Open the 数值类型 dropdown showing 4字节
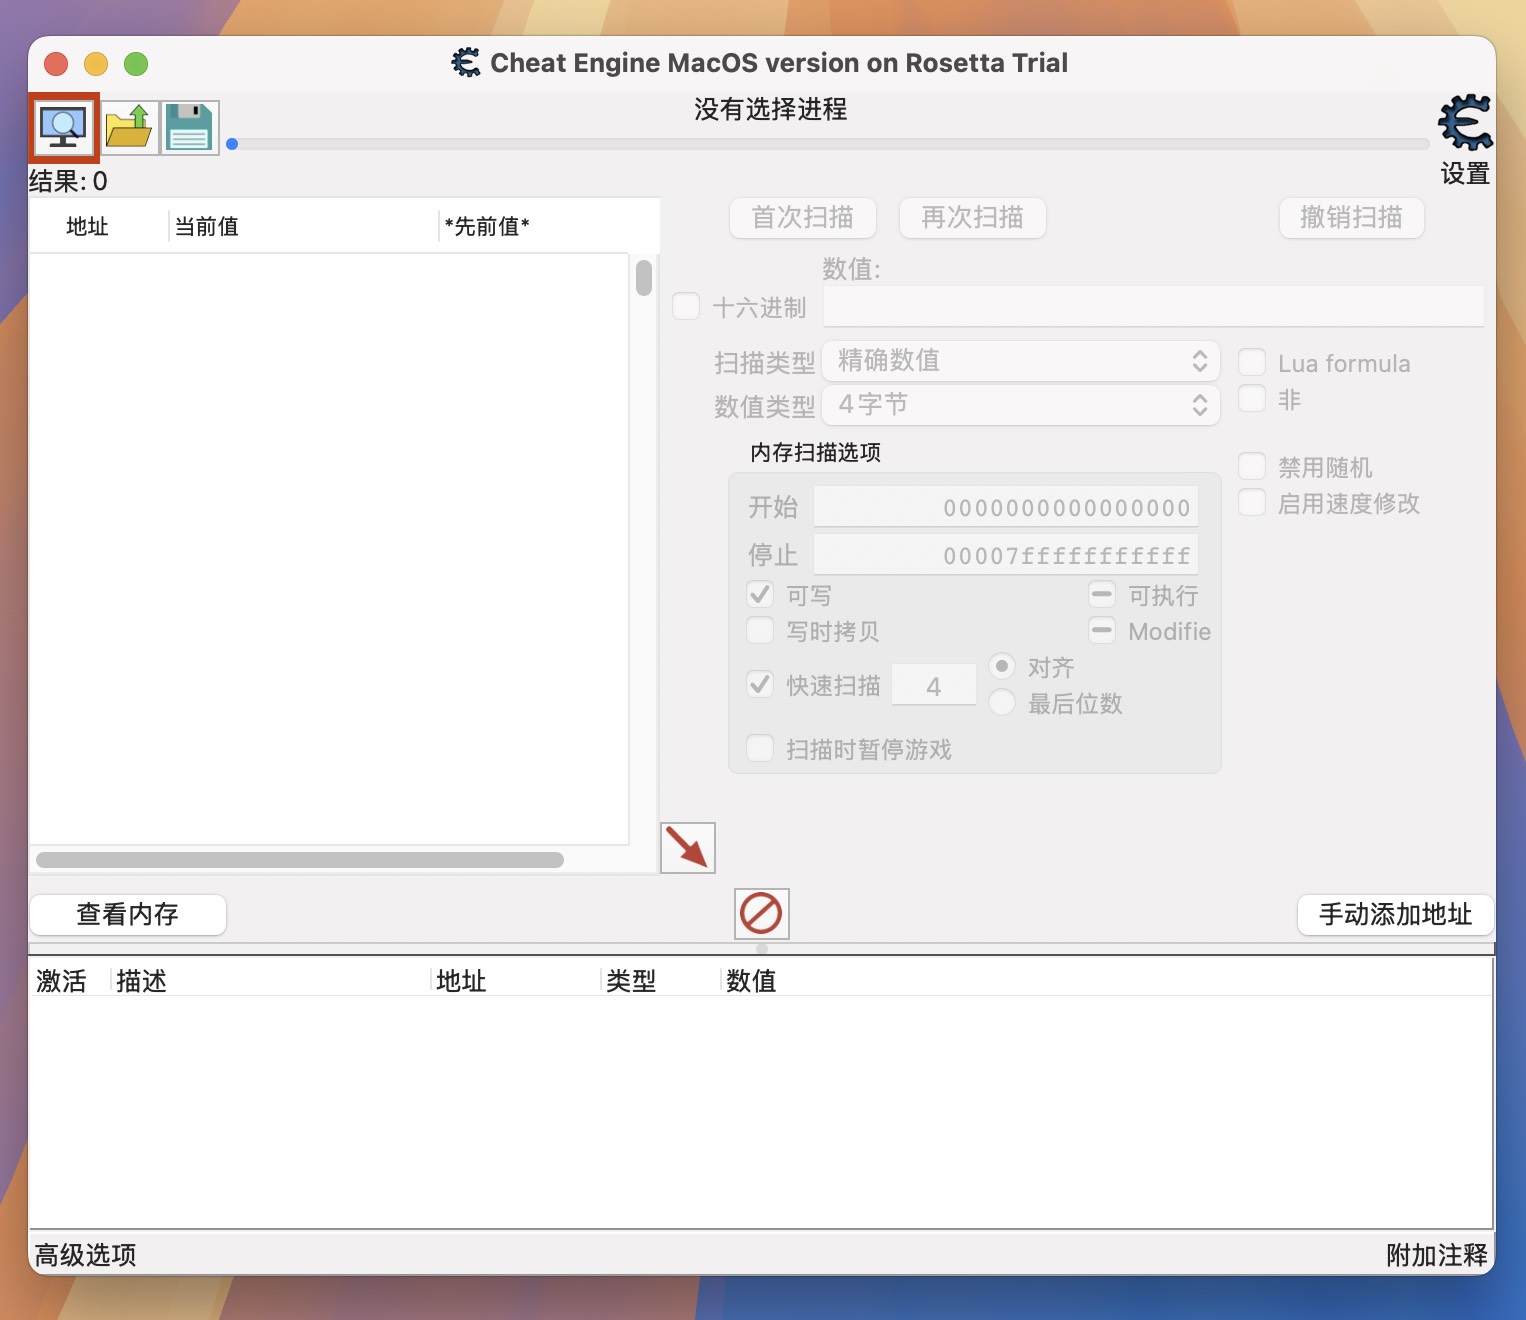Image resolution: width=1526 pixels, height=1320 pixels. tap(1021, 405)
